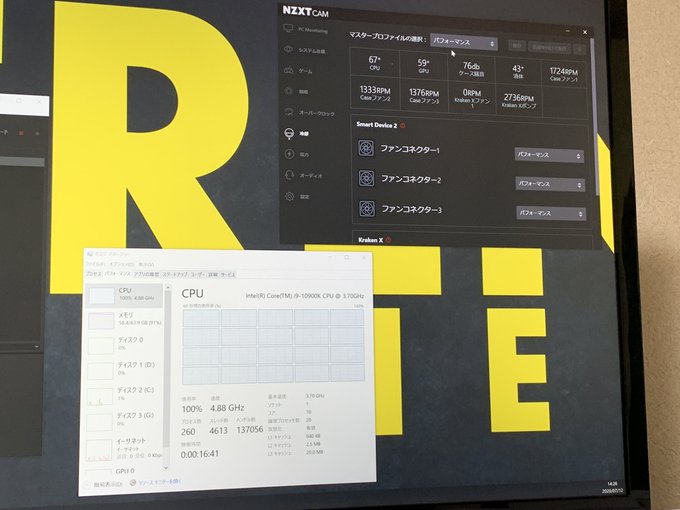This screenshot has width=680, height=510.
Task: Select ディスク 1 (D:) in performance list
Action: [124, 370]
